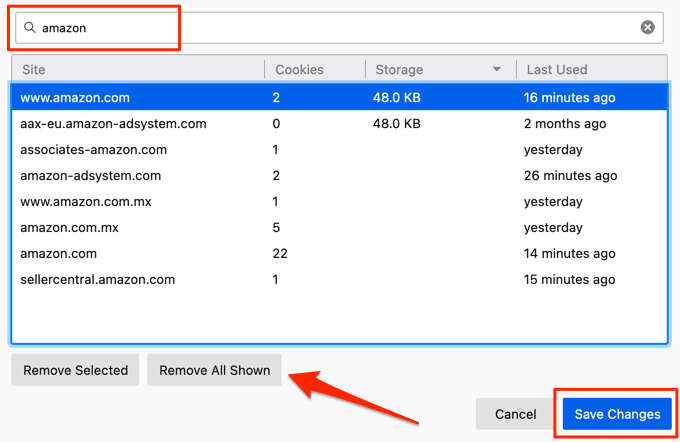This screenshot has width=680, height=442.
Task: Click the Storage column sort arrow
Action: point(497,70)
